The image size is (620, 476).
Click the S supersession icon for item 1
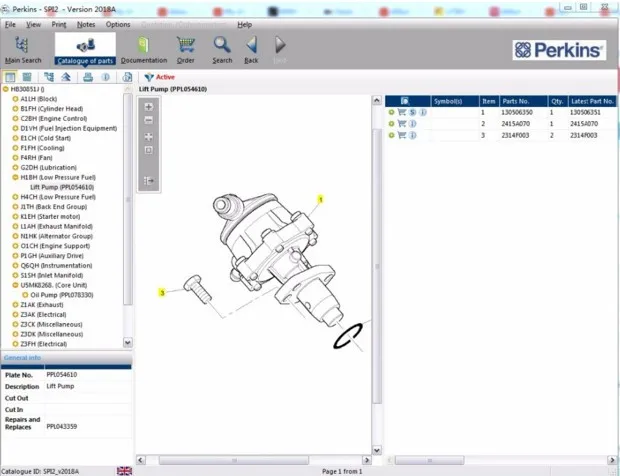point(412,112)
